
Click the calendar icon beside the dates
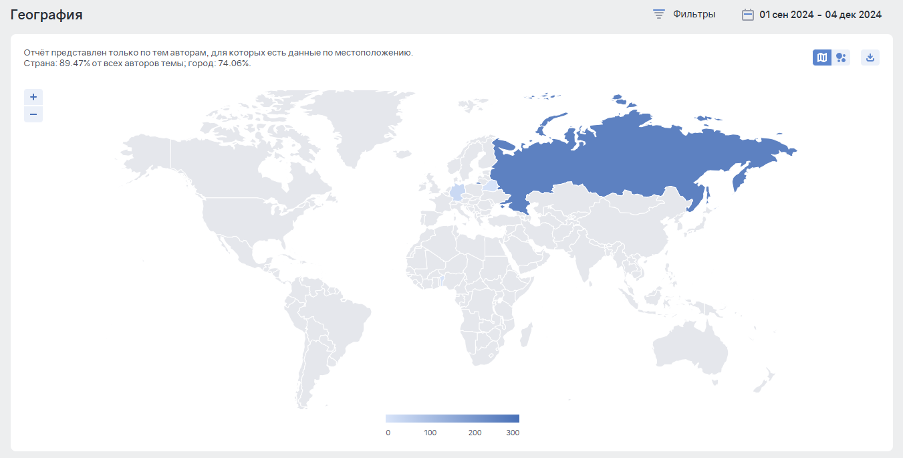tap(747, 14)
